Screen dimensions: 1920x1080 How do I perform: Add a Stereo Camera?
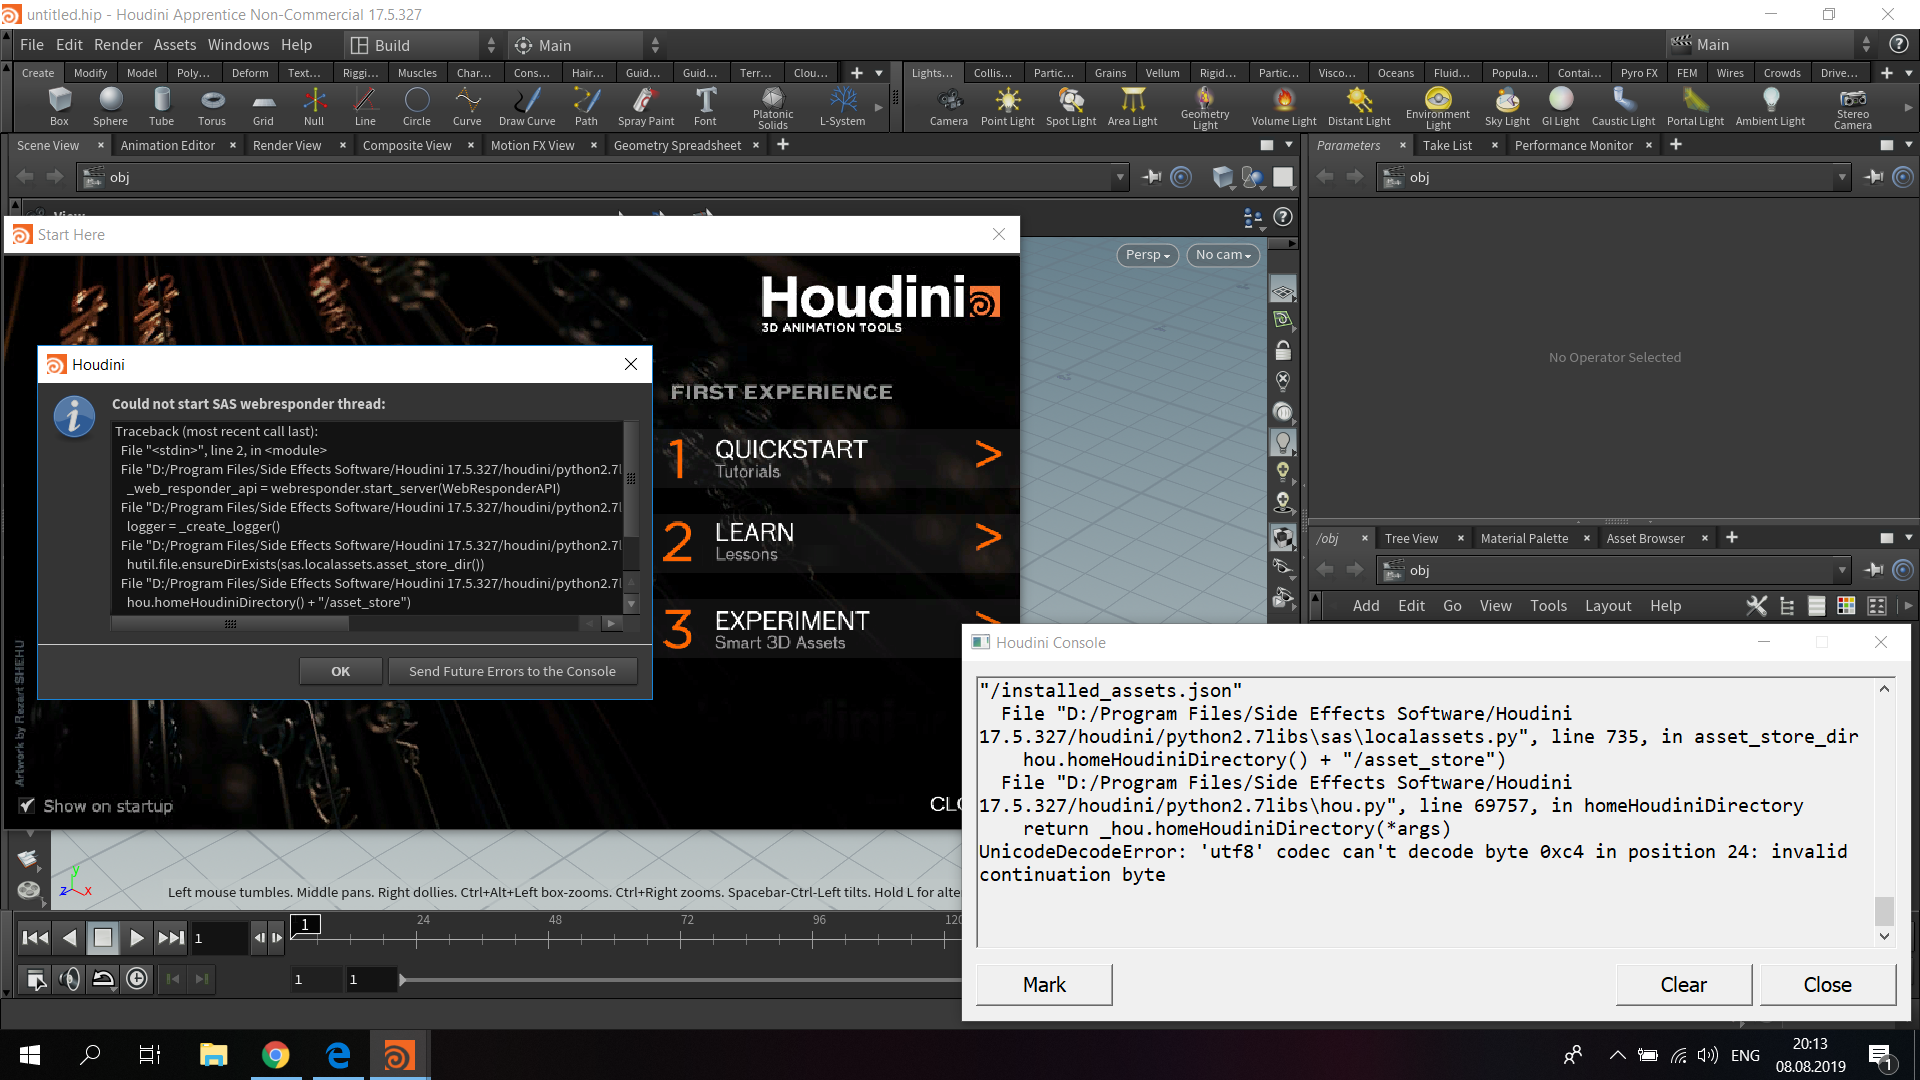click(x=1852, y=108)
